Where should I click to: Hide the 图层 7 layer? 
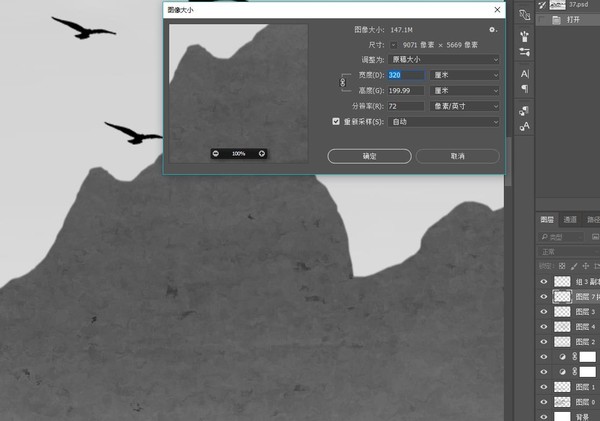tap(544, 297)
